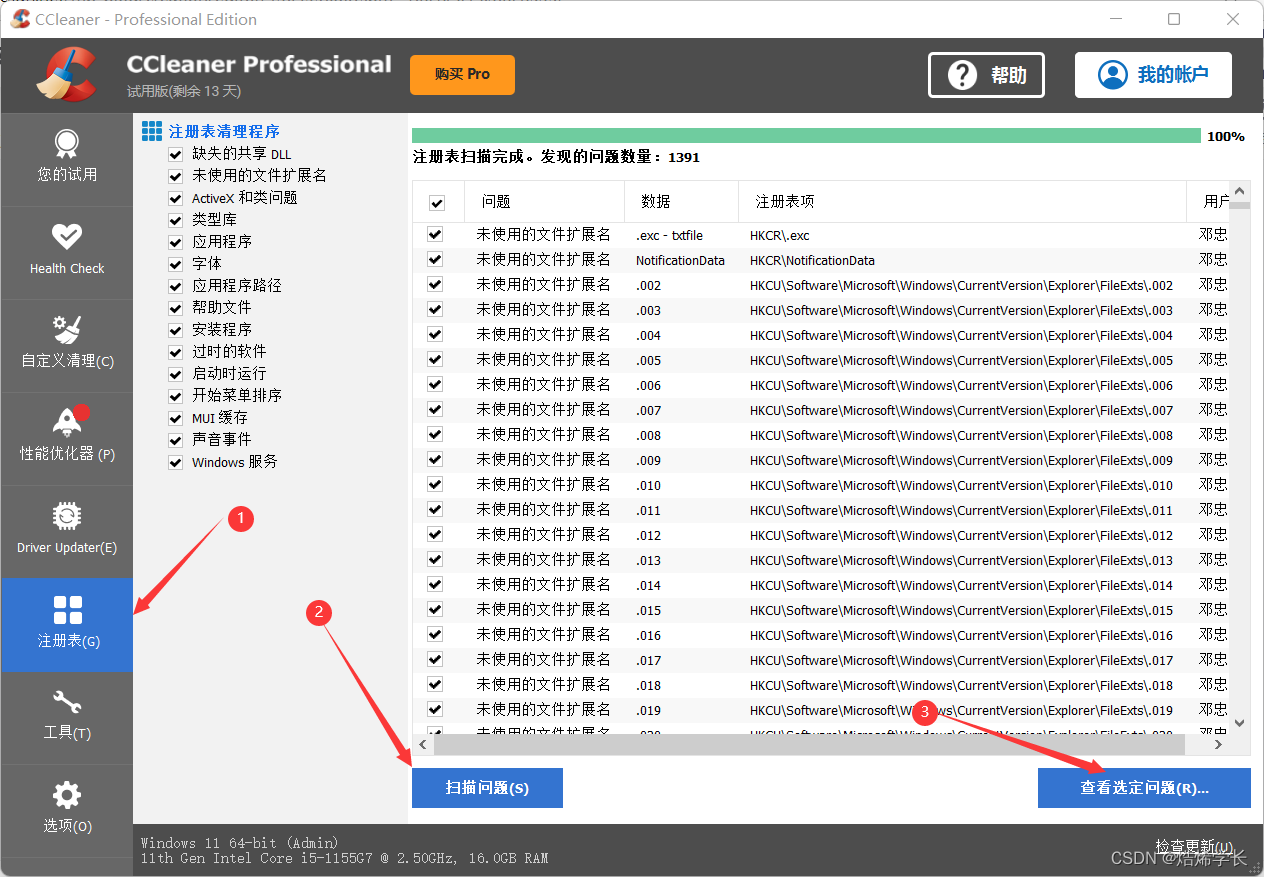This screenshot has width=1264, height=877.
Task: Open the Health Check heart icon
Action: click(x=67, y=237)
